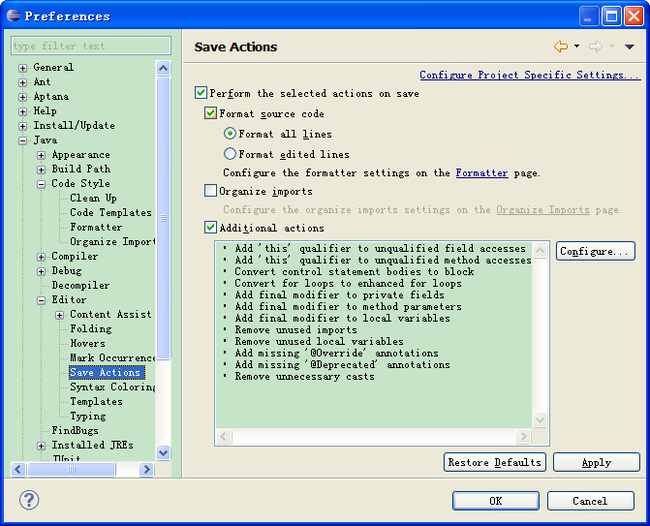The width and height of the screenshot is (650, 526).
Task: Select Format edited lines option
Action: pos(230,154)
